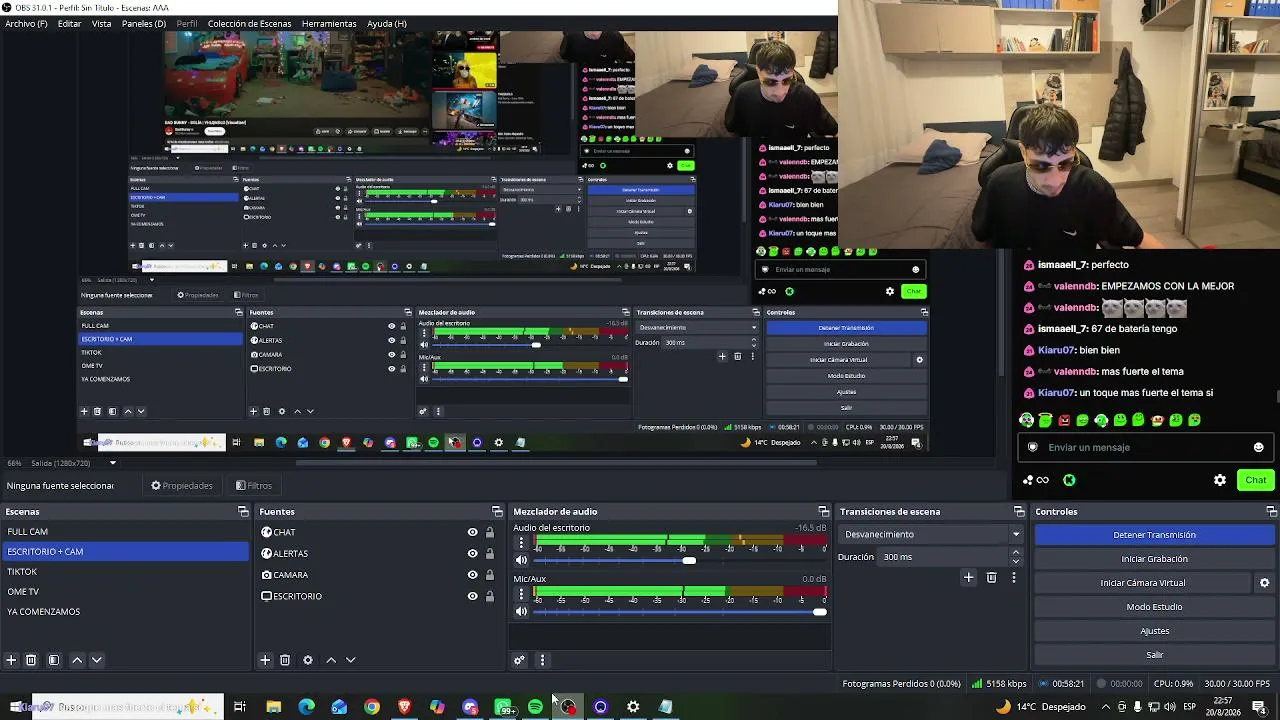Screen dimensions: 1280x720
Task: Select the TIKTOK scene
Action: coord(125,572)
